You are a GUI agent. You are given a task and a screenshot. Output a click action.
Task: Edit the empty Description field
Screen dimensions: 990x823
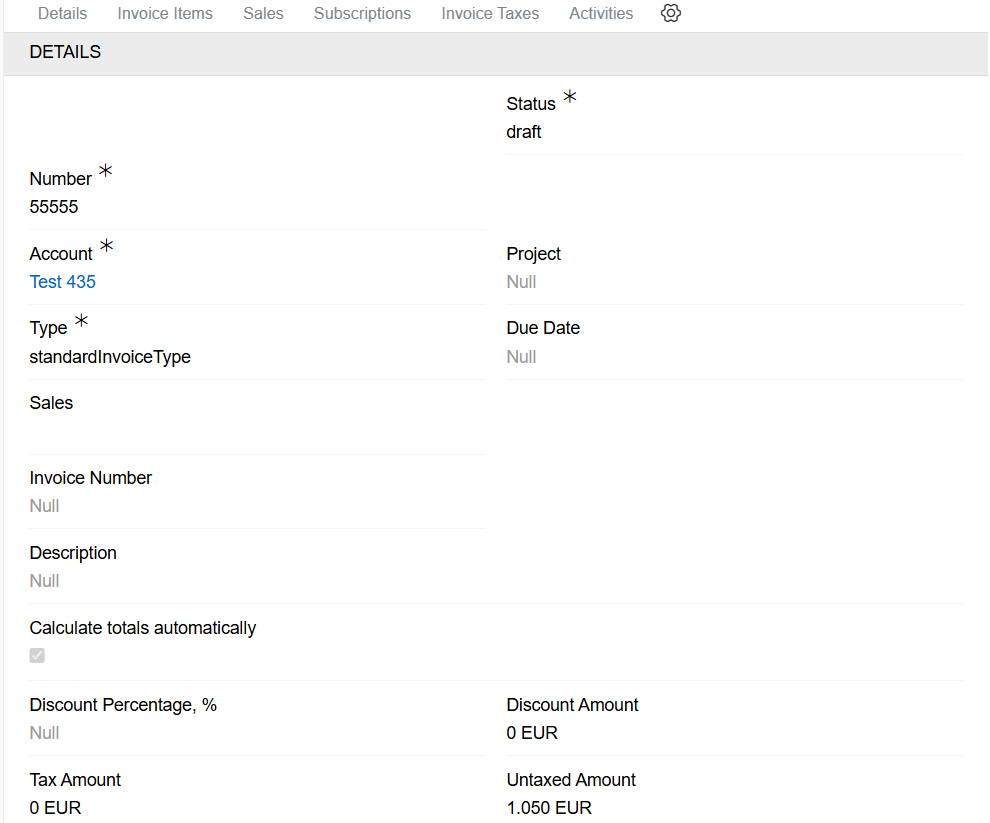tap(44, 580)
